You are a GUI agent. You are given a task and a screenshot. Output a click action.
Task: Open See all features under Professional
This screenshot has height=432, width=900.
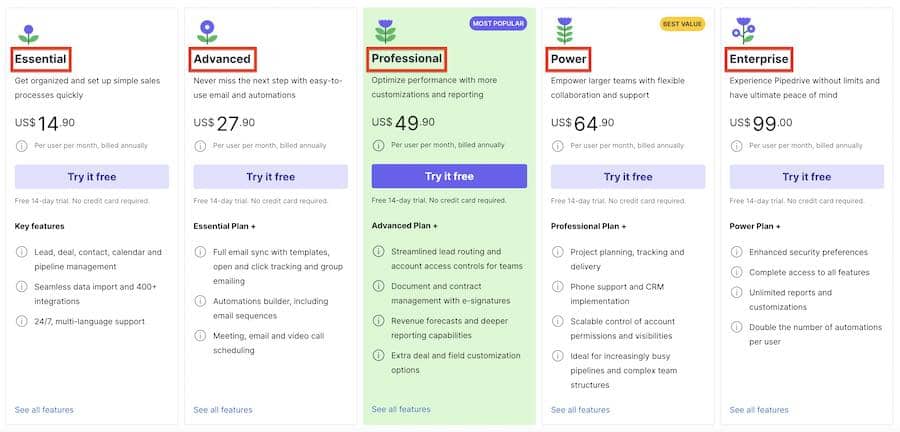tap(401, 409)
